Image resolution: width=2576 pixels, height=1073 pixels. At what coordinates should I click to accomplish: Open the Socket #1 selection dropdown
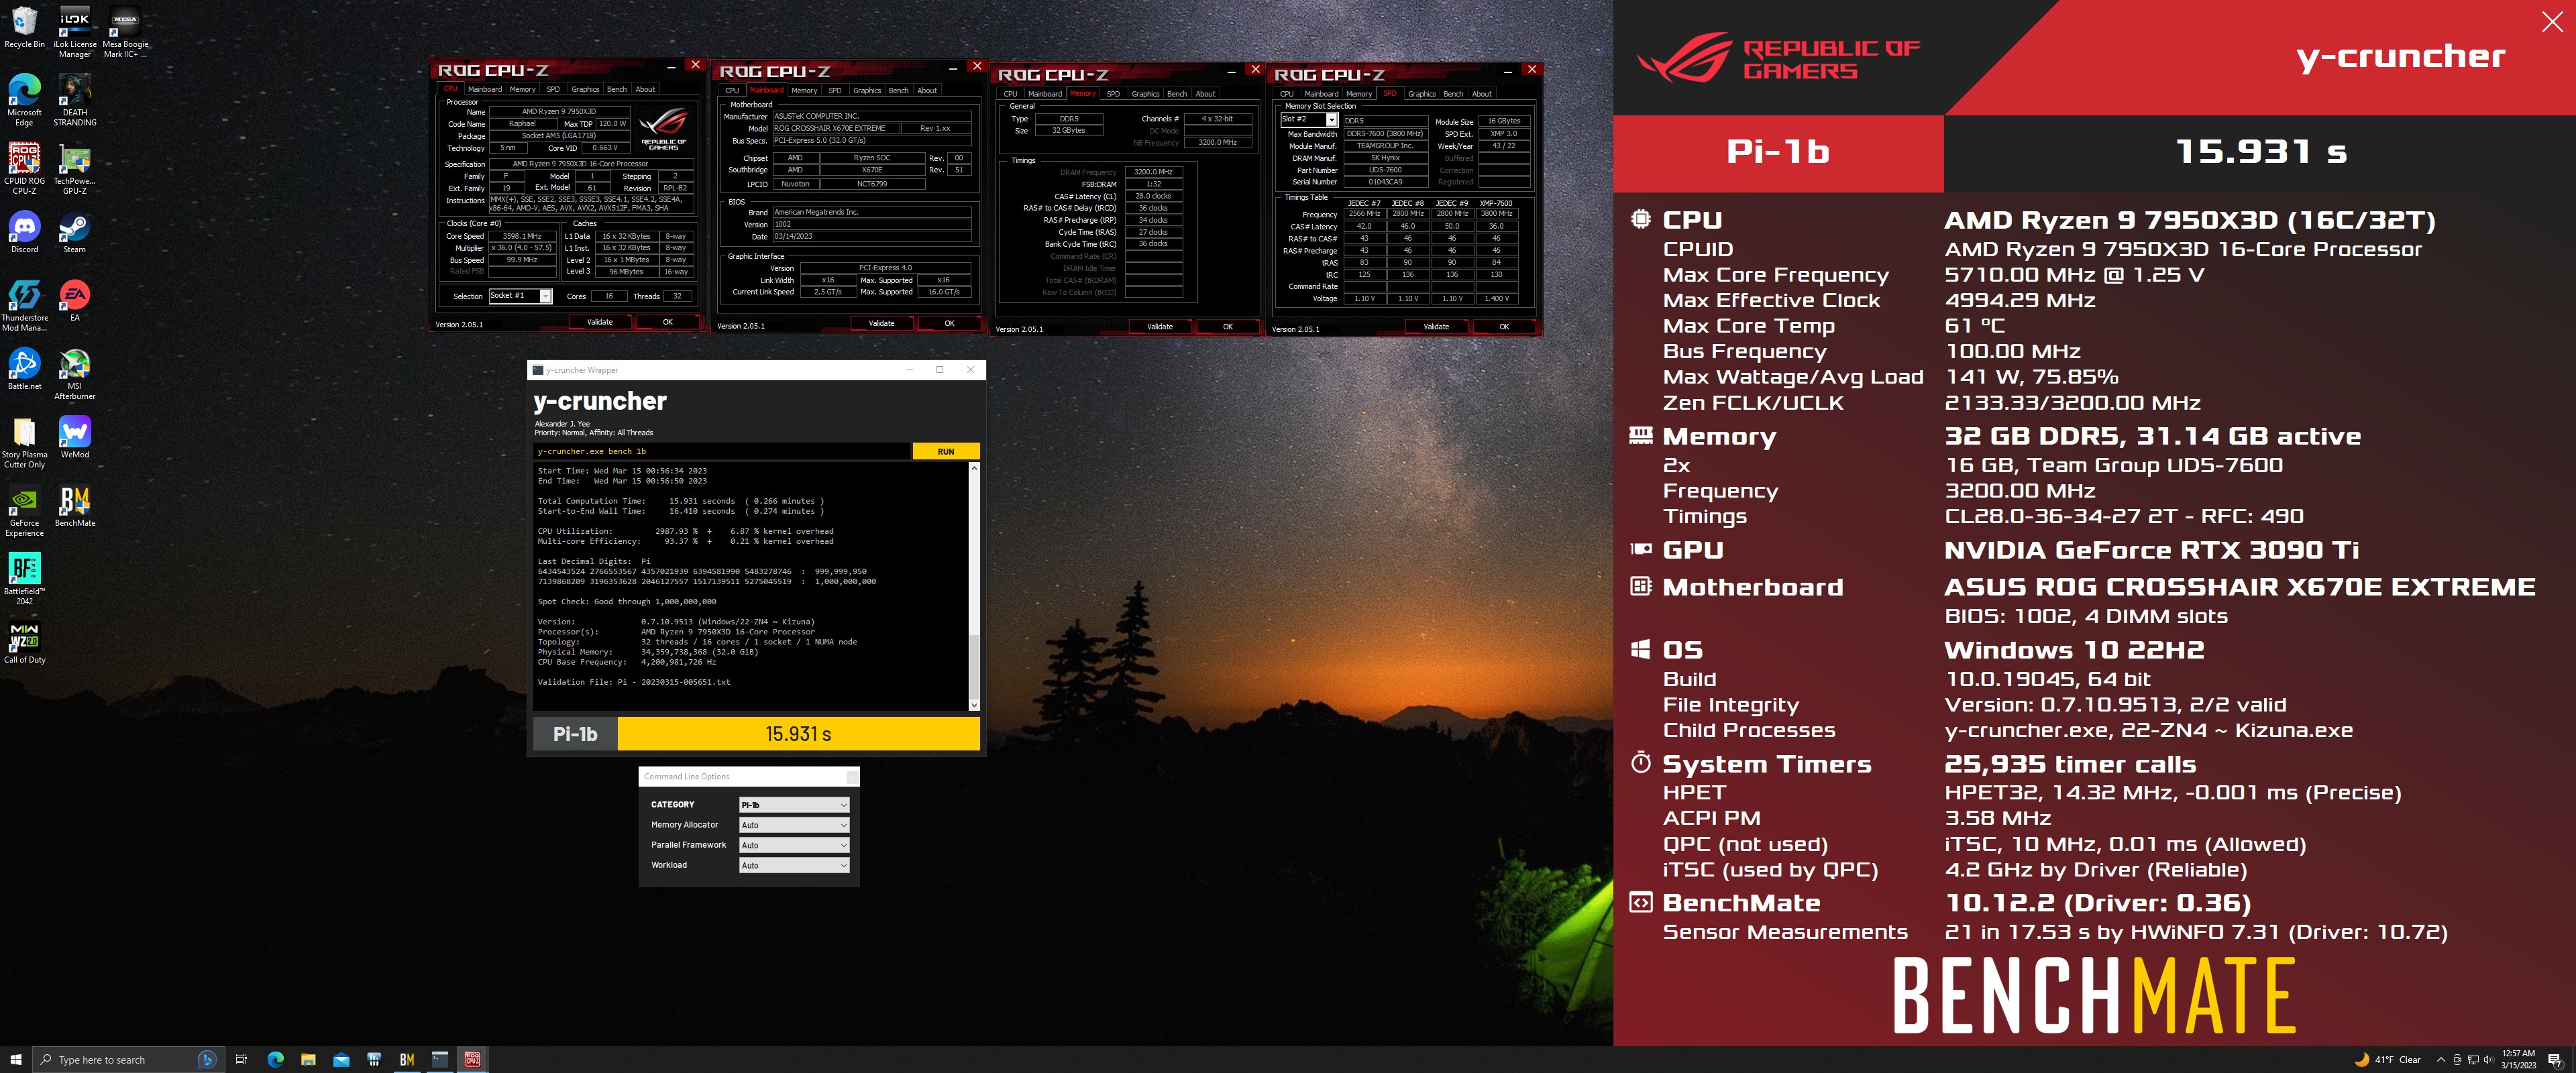[x=520, y=296]
